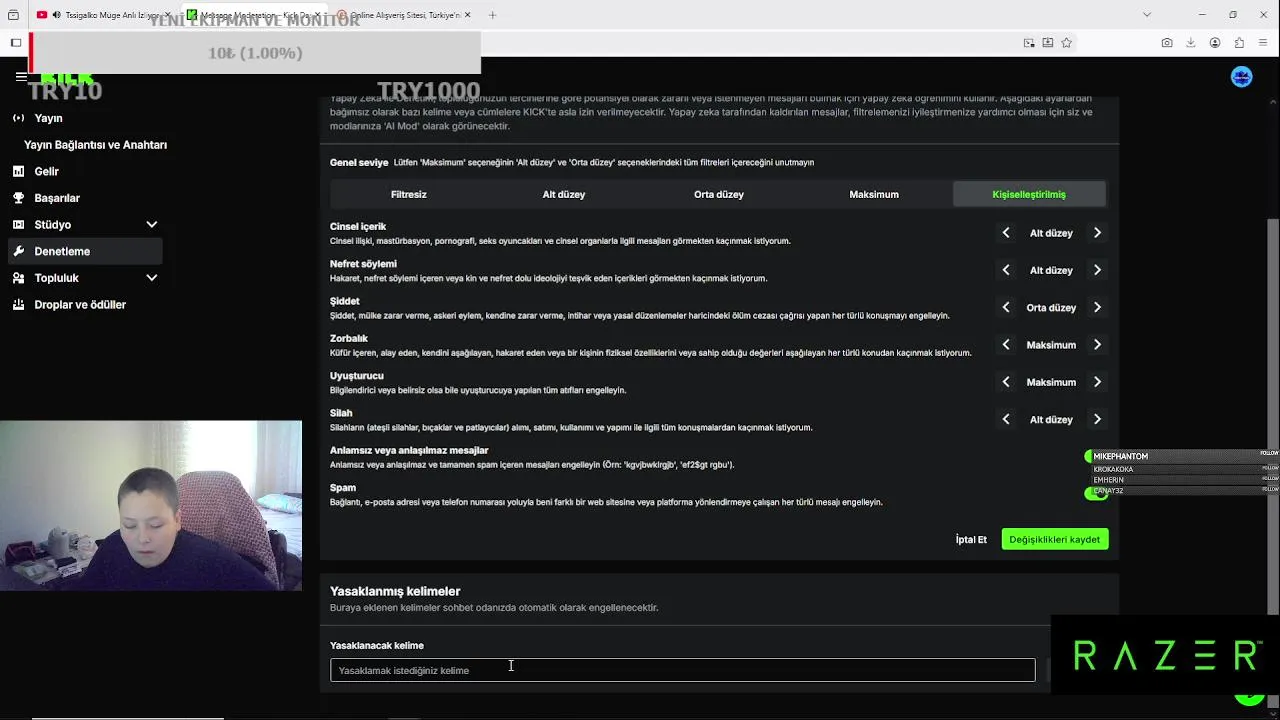Raise the Uyuşturucu level with right arrow
The width and height of the screenshot is (1280, 720).
coord(1097,382)
